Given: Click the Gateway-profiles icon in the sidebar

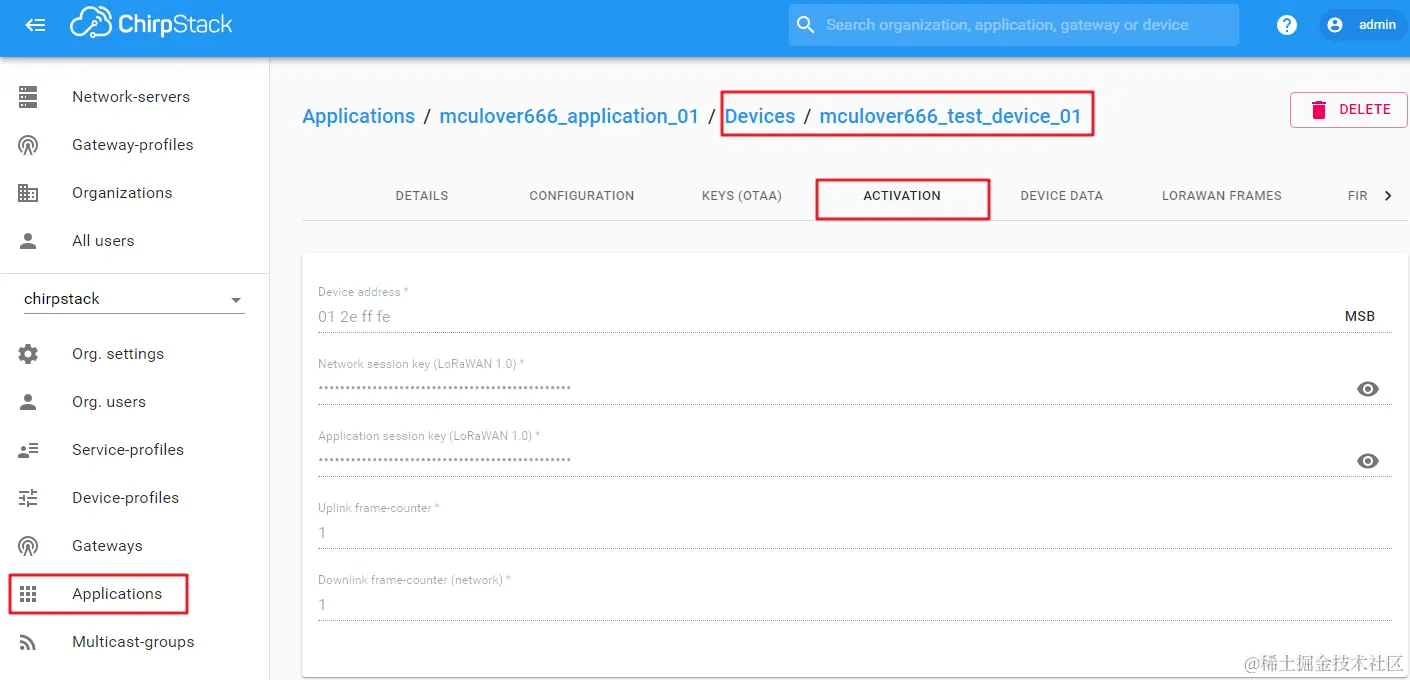Looking at the screenshot, I should (28, 145).
